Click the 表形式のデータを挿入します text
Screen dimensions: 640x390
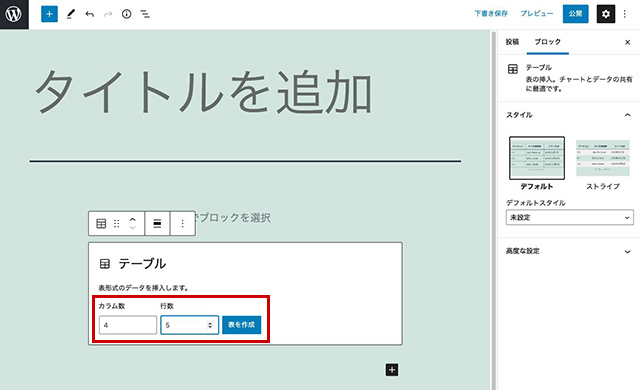(144, 288)
